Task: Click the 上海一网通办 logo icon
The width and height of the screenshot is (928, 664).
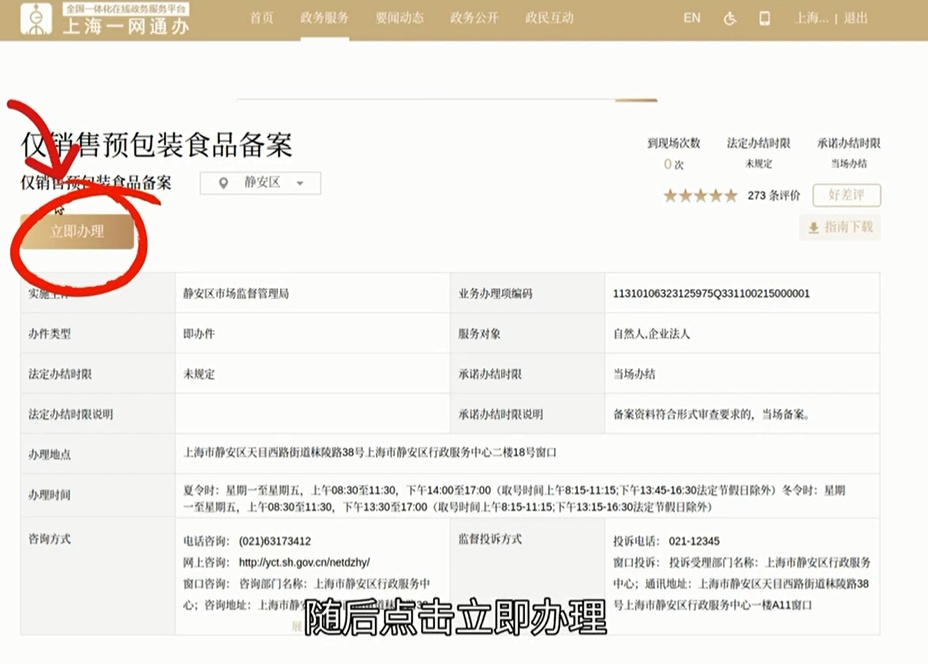Action: 36,18
